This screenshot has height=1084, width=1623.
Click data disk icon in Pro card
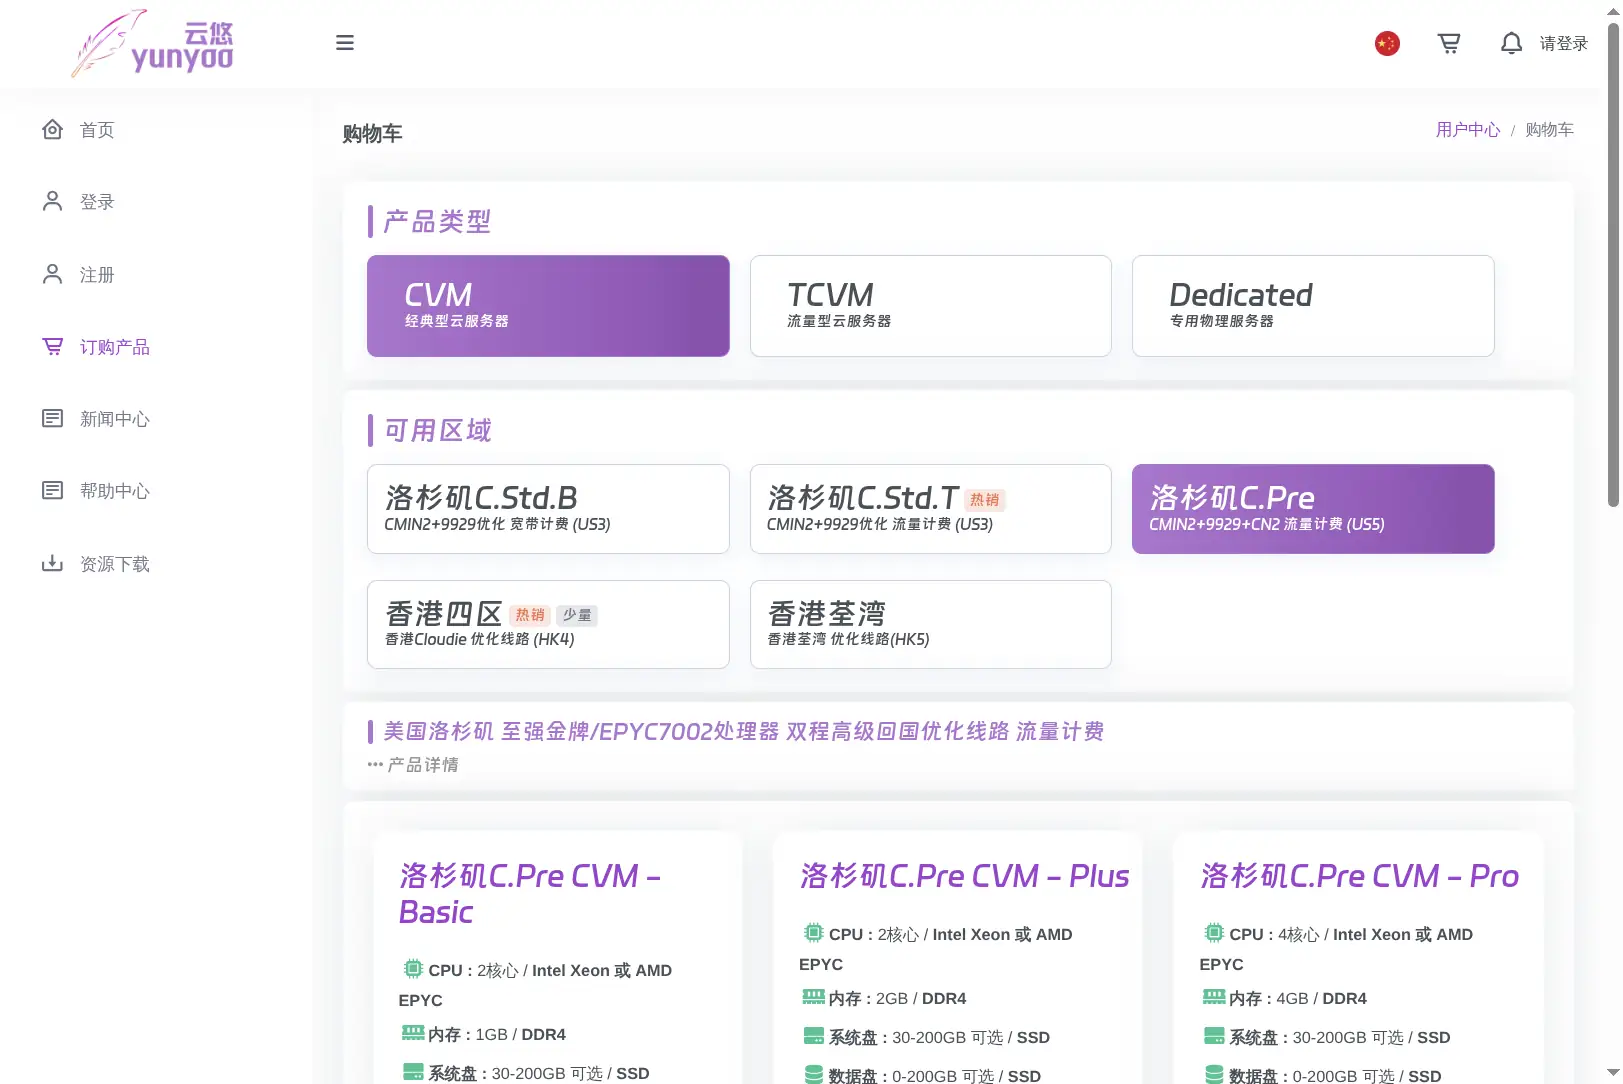(x=1214, y=1075)
